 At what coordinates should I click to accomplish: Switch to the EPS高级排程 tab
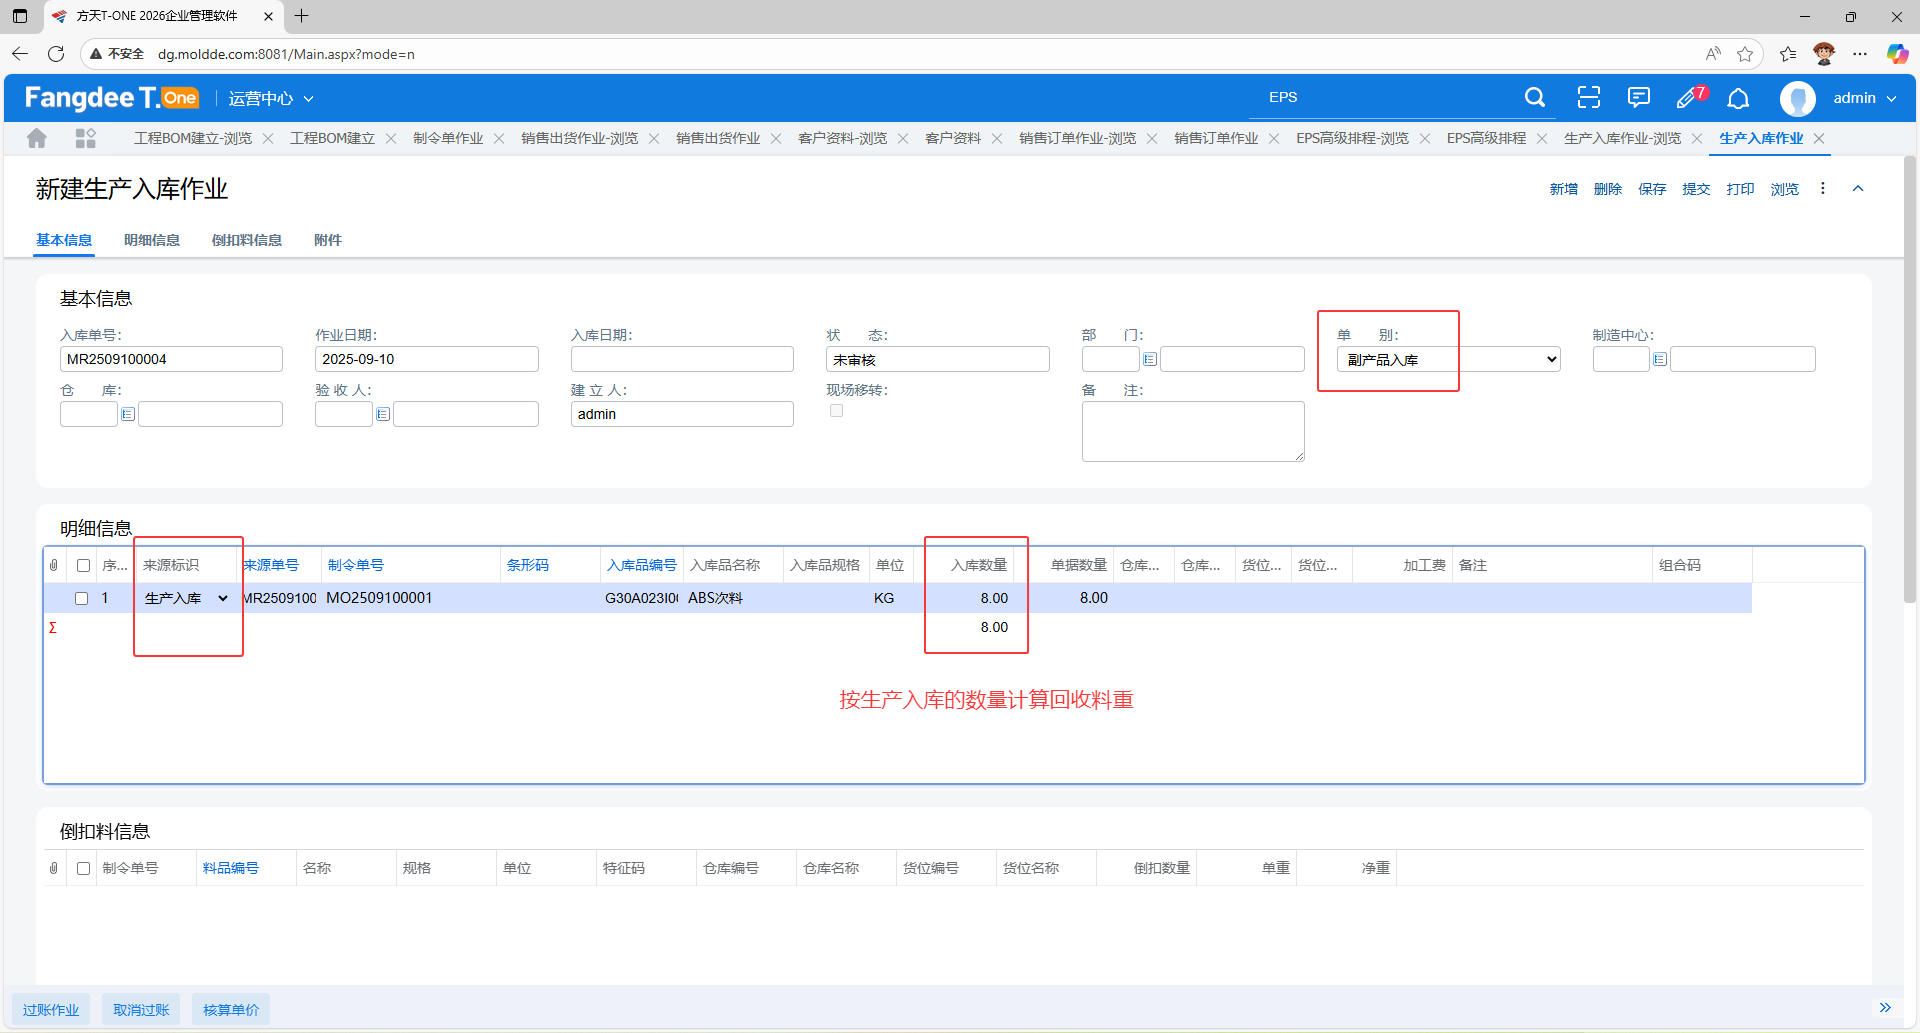[x=1485, y=139]
